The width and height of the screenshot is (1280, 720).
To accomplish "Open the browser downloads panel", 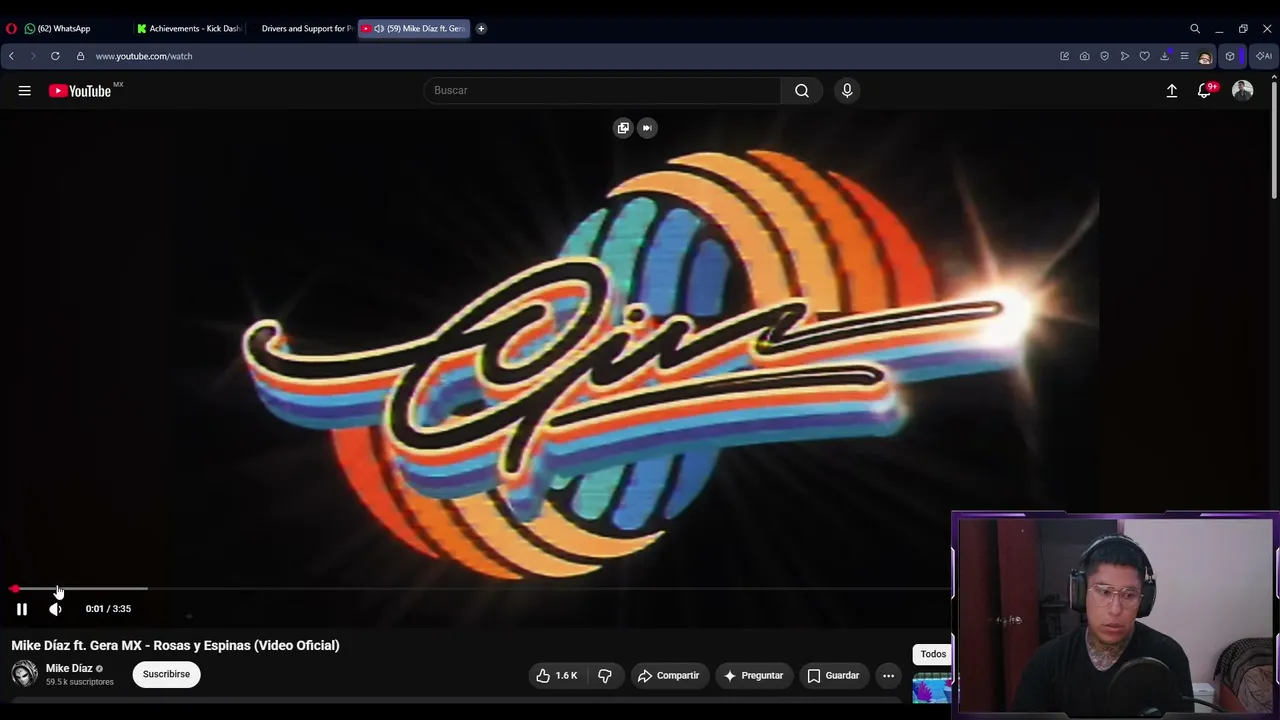I will click(1164, 56).
